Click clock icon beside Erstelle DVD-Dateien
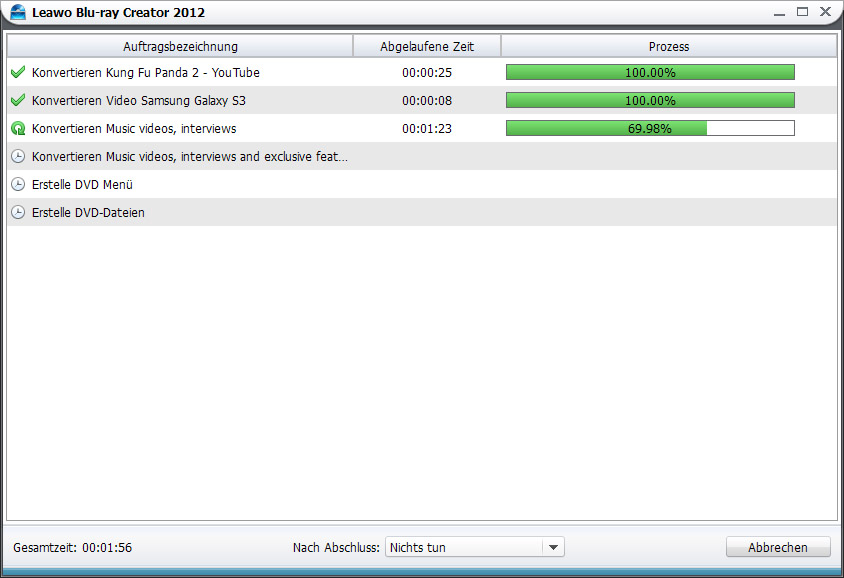The height and width of the screenshot is (578, 844). [18, 212]
